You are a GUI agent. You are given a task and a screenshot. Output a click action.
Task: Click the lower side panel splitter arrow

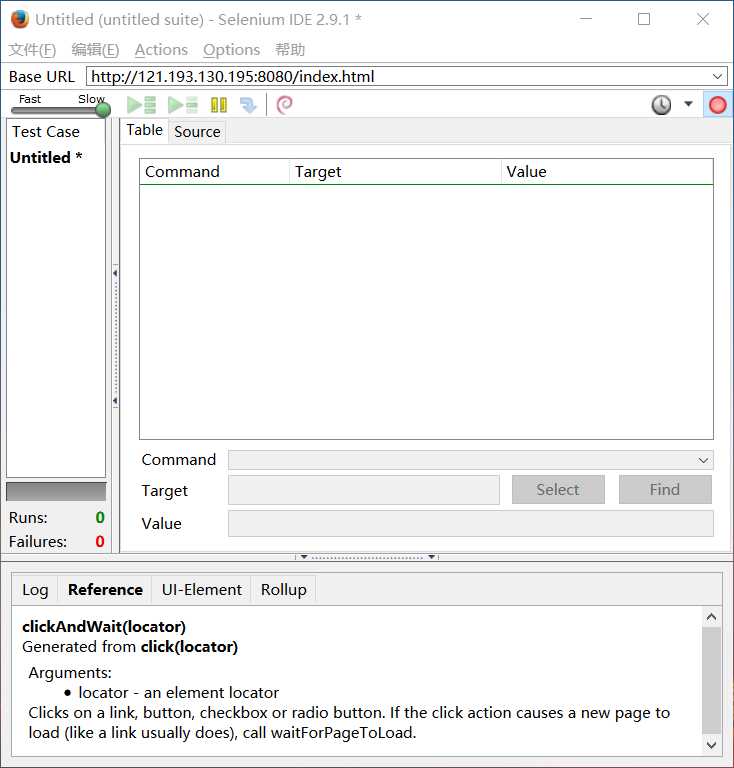(115, 401)
